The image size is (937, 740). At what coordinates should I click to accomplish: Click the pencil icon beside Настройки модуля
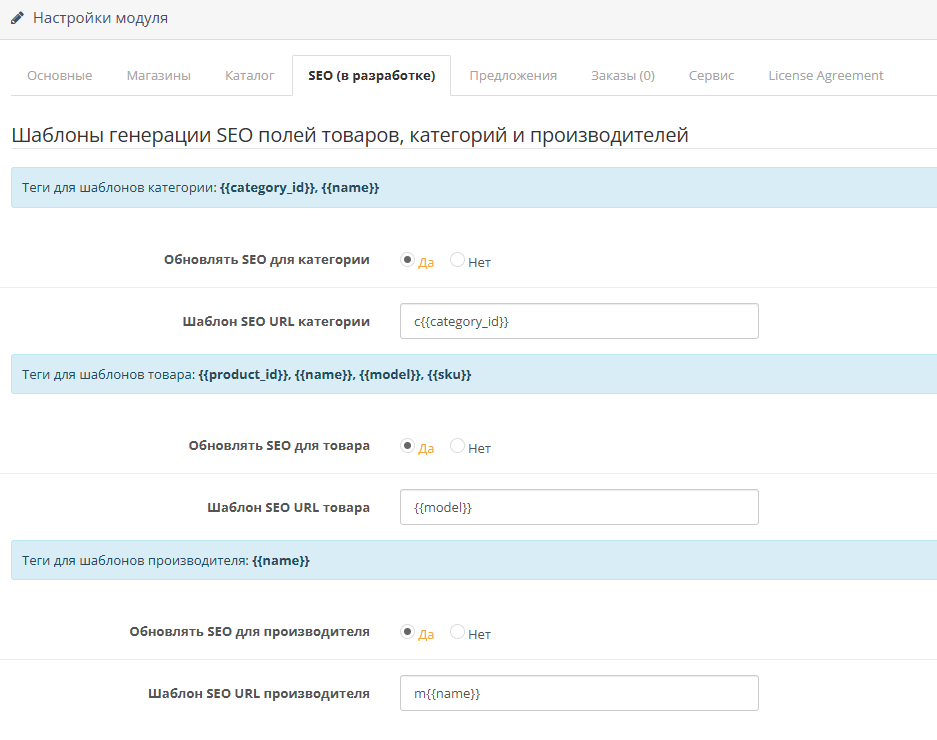click(17, 18)
